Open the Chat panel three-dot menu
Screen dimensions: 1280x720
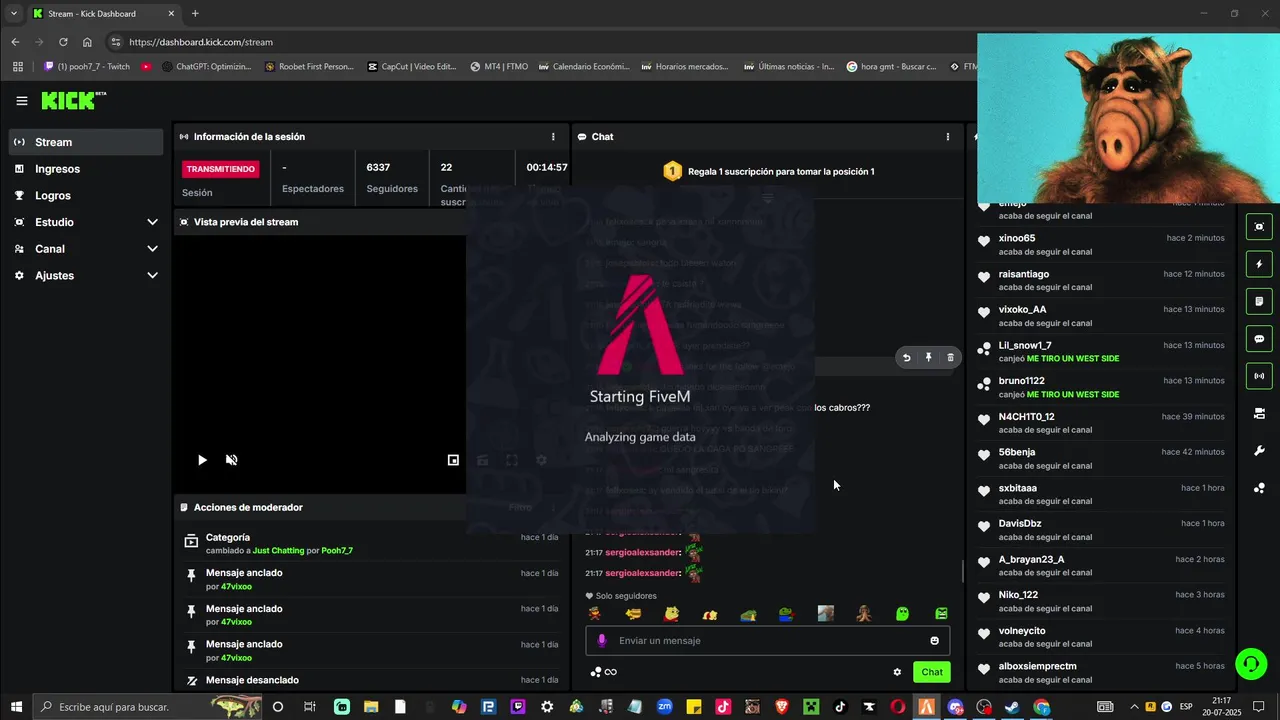pos(948,137)
